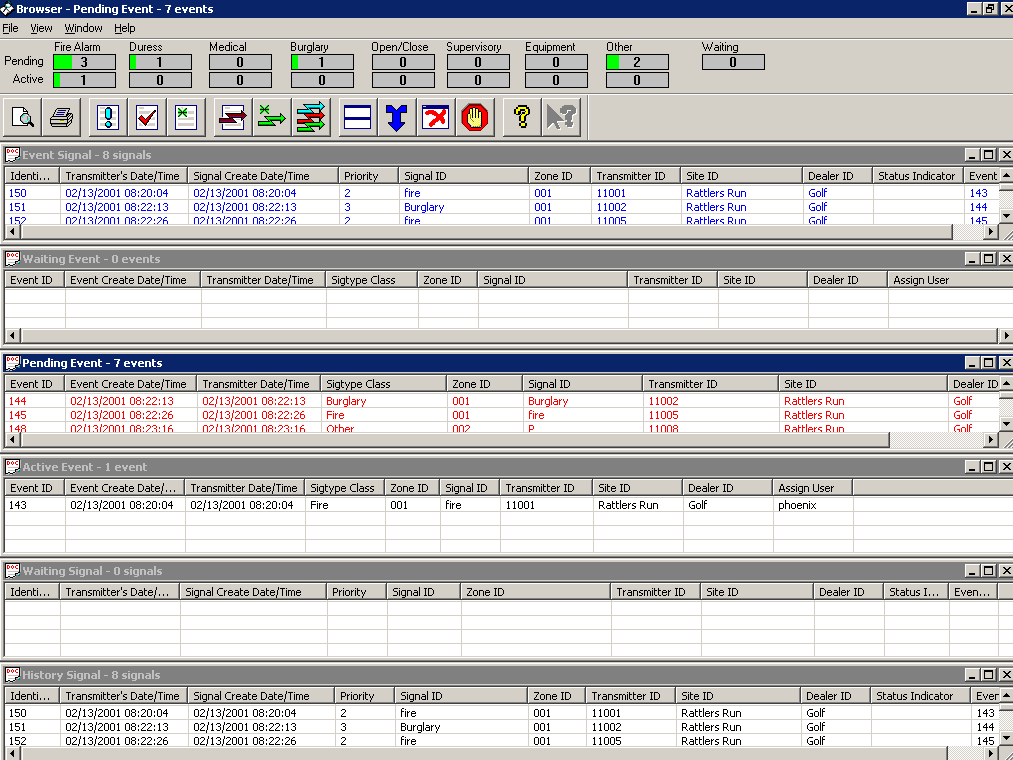
Task: Click the Priority column header in Event Signal
Action: pyautogui.click(x=367, y=176)
